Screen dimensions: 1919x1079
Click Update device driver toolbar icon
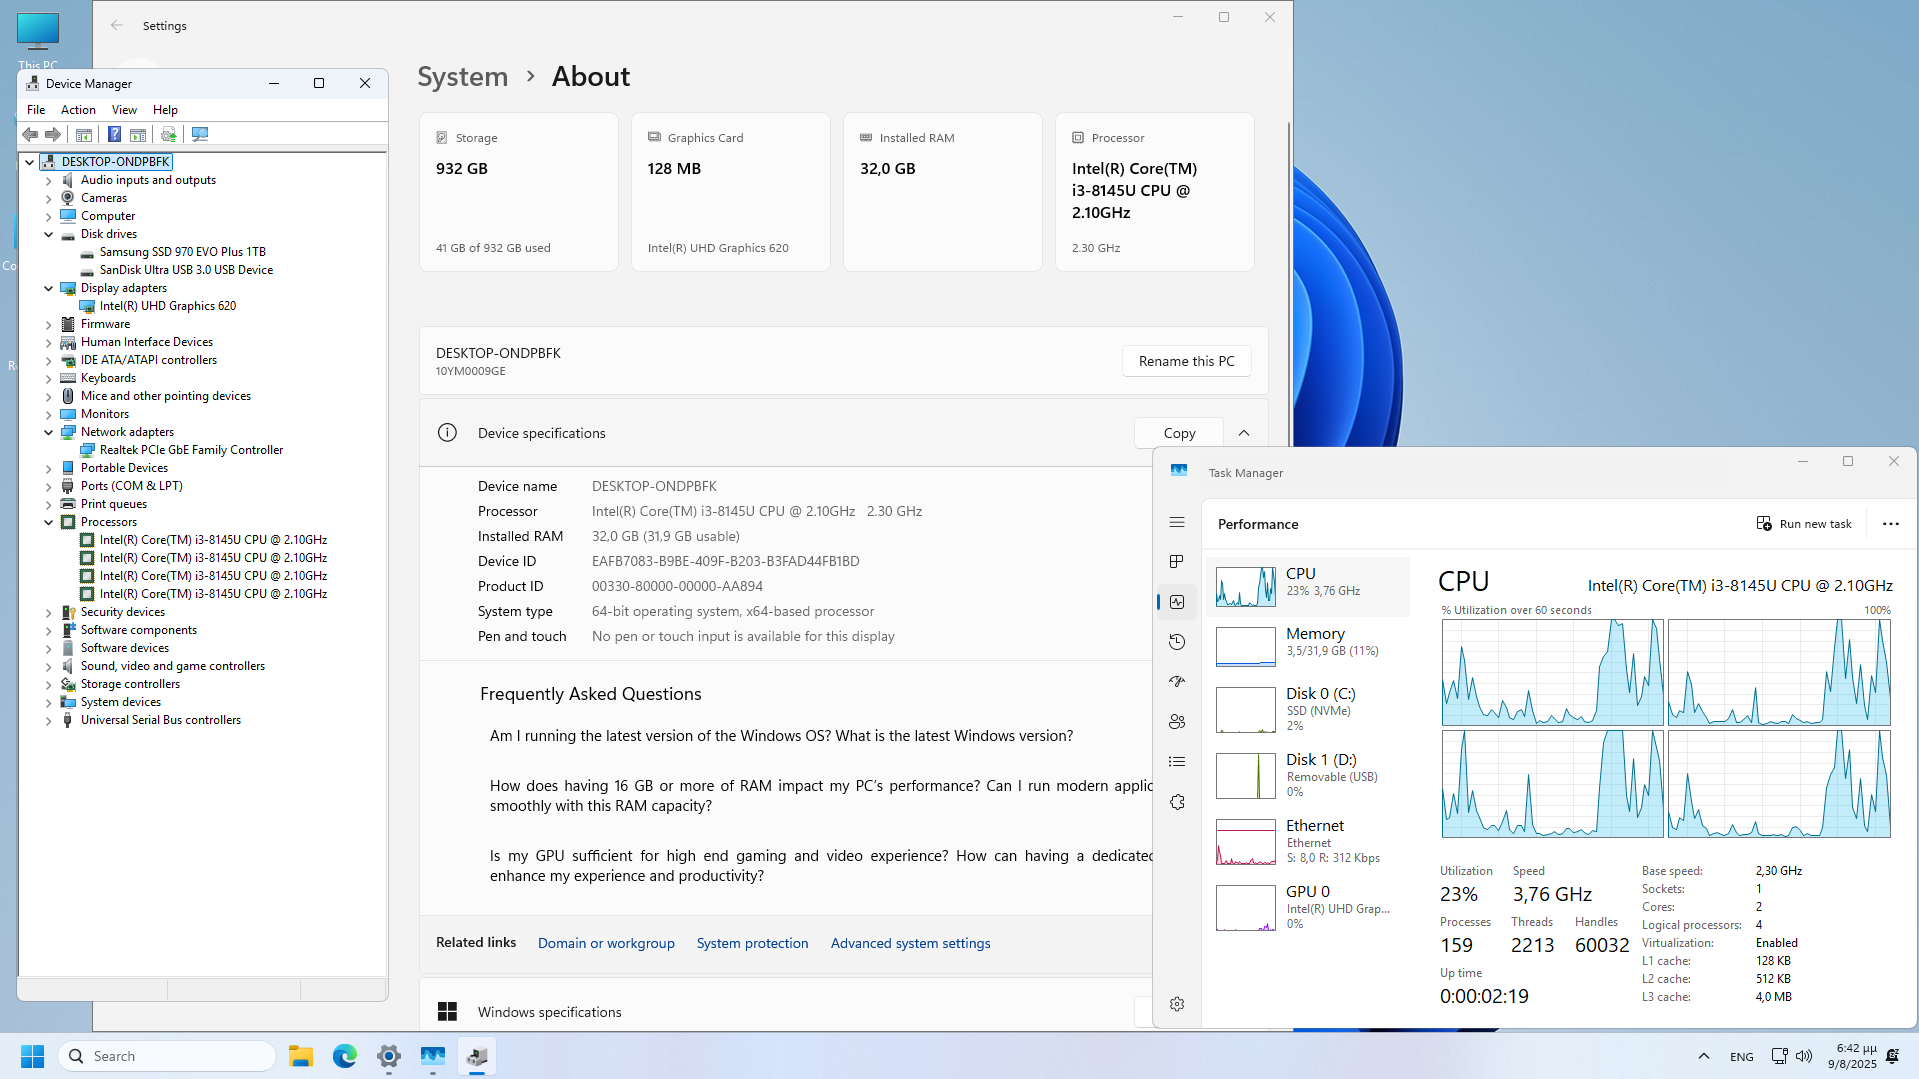tap(168, 134)
